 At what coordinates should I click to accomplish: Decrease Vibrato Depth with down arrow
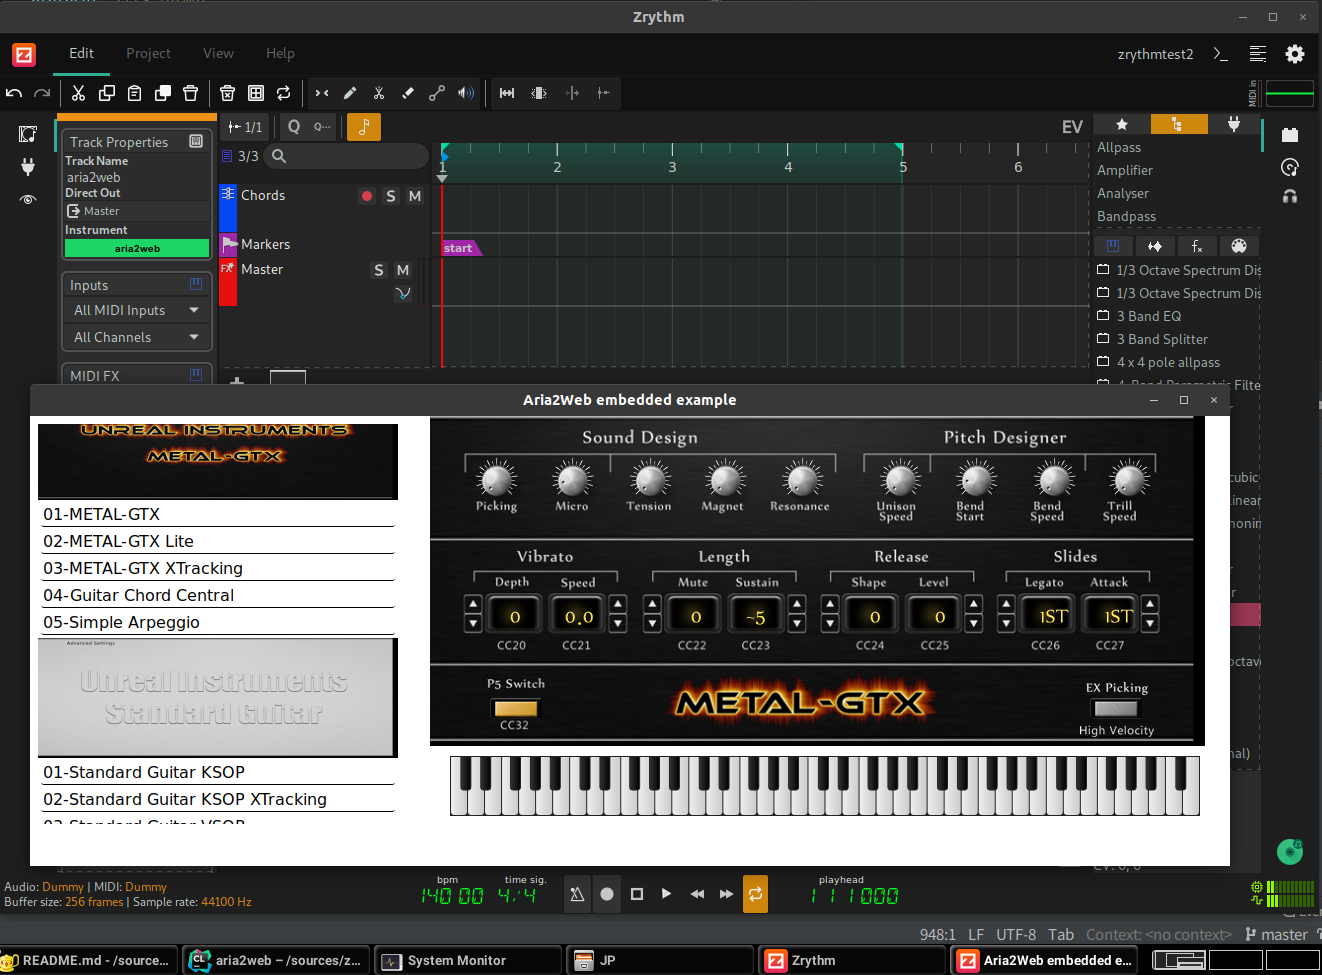tap(474, 624)
